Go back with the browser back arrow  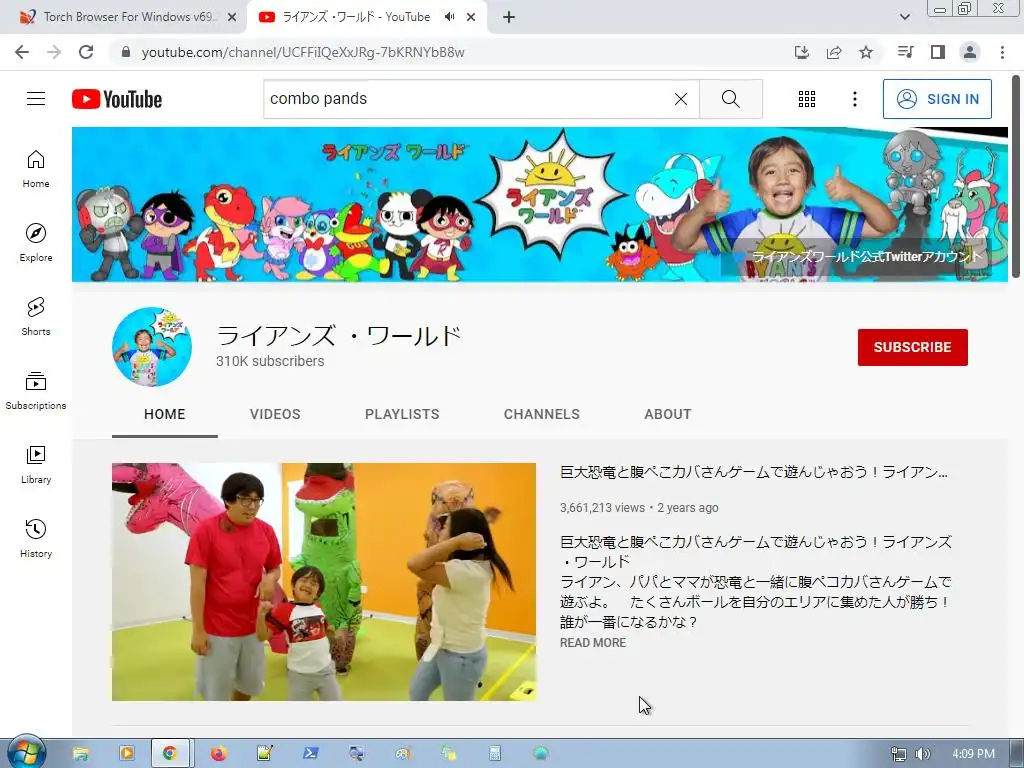coord(22,52)
